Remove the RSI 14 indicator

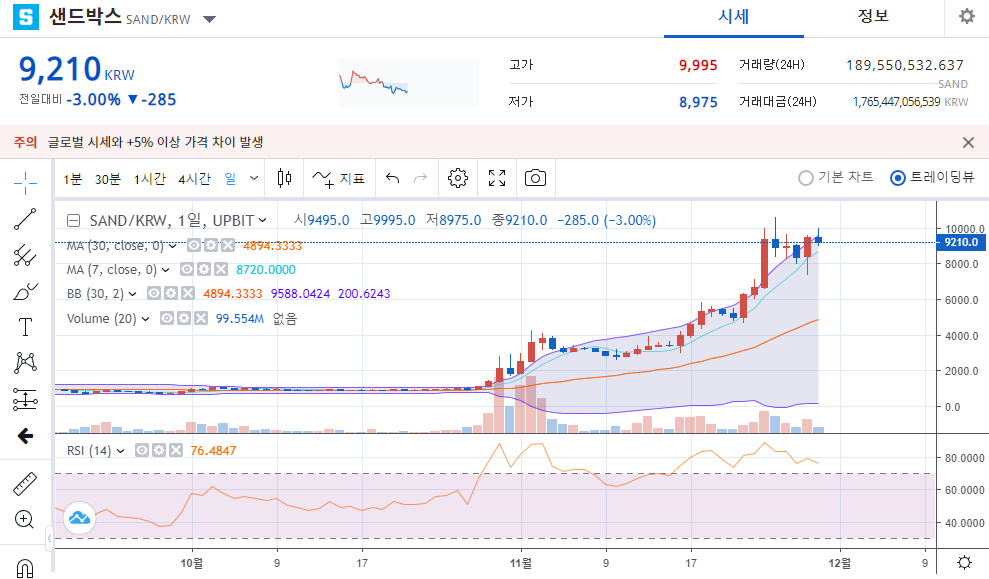(176, 450)
